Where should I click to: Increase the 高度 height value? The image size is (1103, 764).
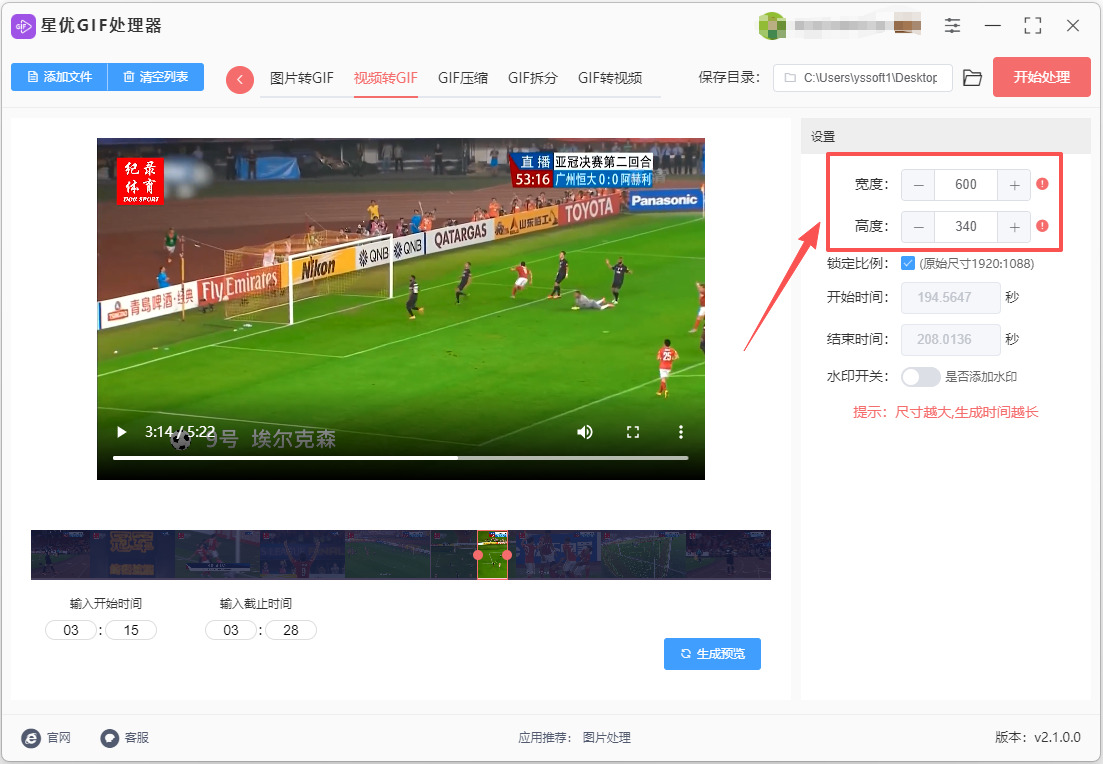(x=1014, y=227)
